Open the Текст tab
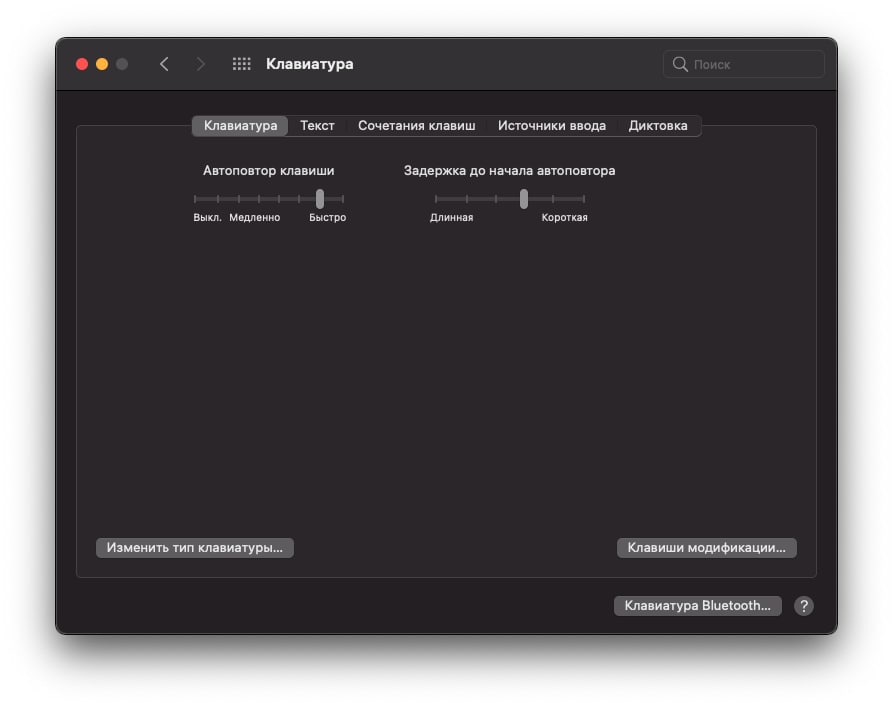 [x=317, y=125]
